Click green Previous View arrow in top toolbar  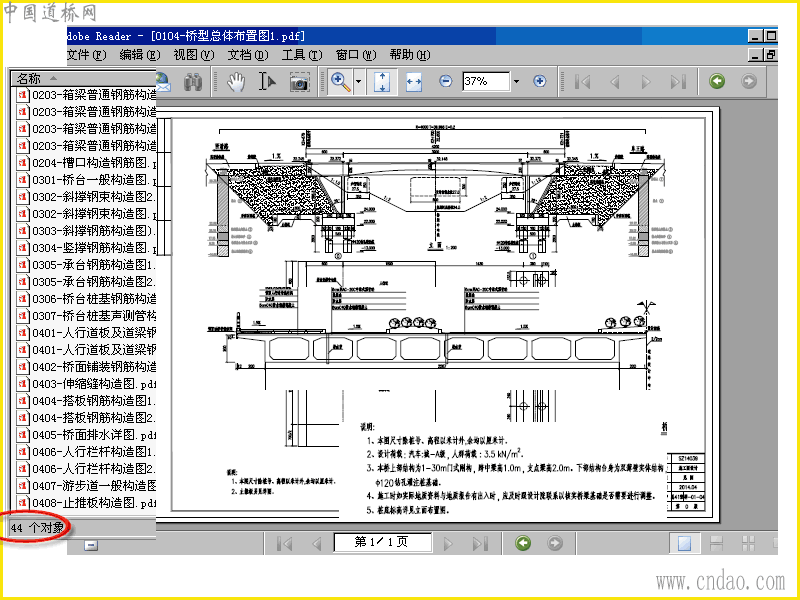click(717, 81)
